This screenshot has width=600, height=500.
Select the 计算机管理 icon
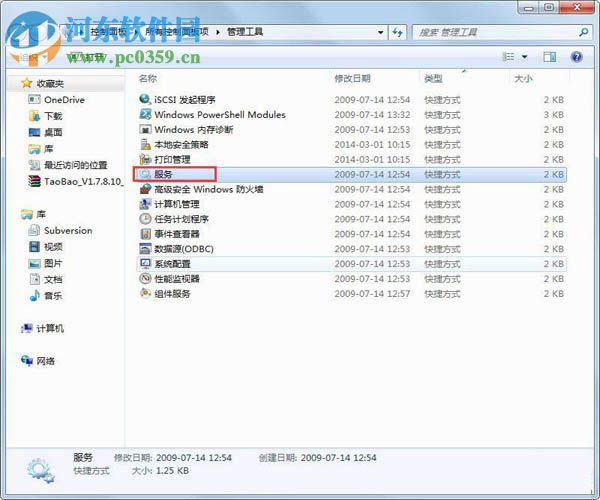tap(145, 204)
